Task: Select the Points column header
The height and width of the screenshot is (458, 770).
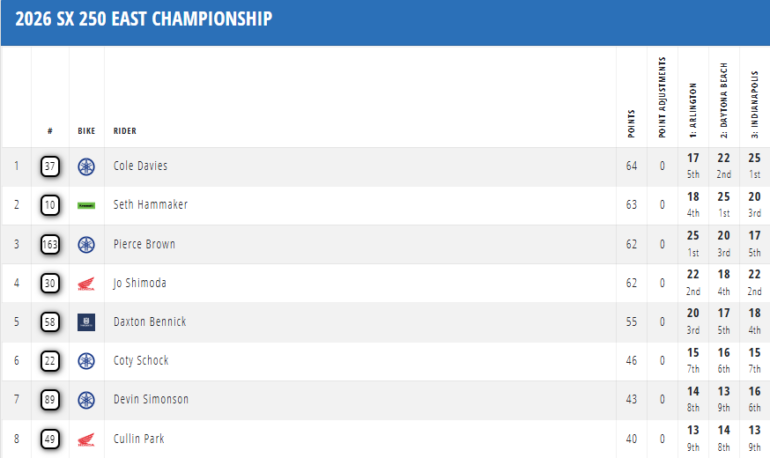Action: click(x=631, y=122)
